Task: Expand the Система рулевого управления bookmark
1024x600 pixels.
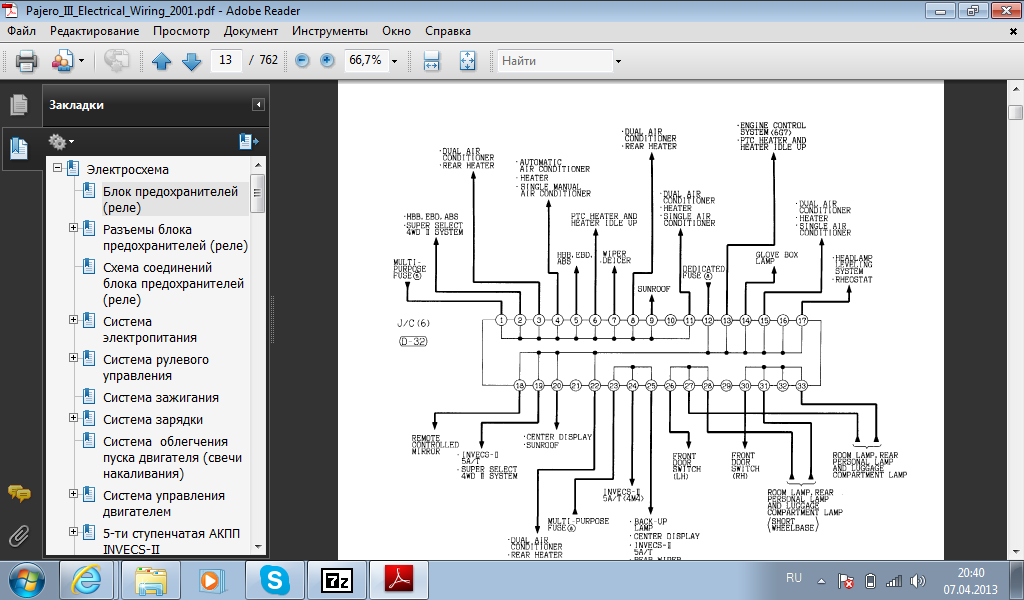Action: point(74,358)
